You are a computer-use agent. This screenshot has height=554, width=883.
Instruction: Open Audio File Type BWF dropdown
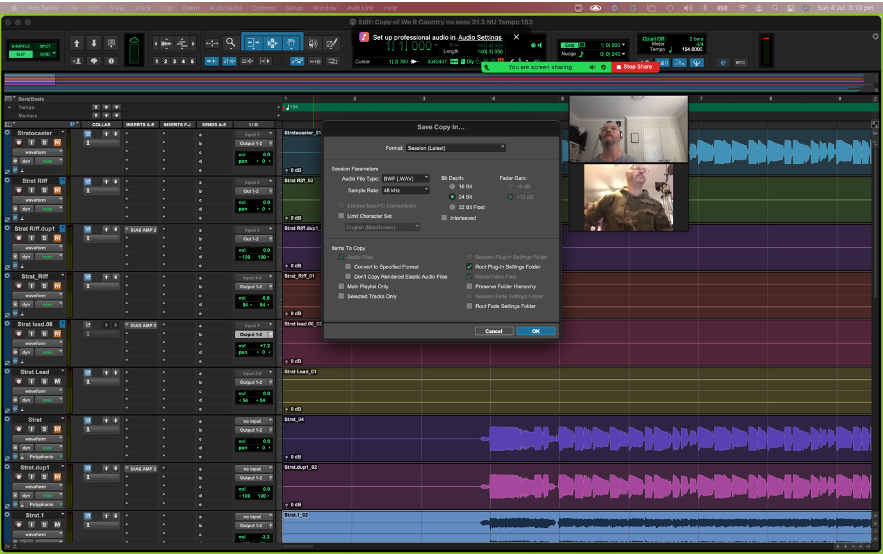click(406, 178)
